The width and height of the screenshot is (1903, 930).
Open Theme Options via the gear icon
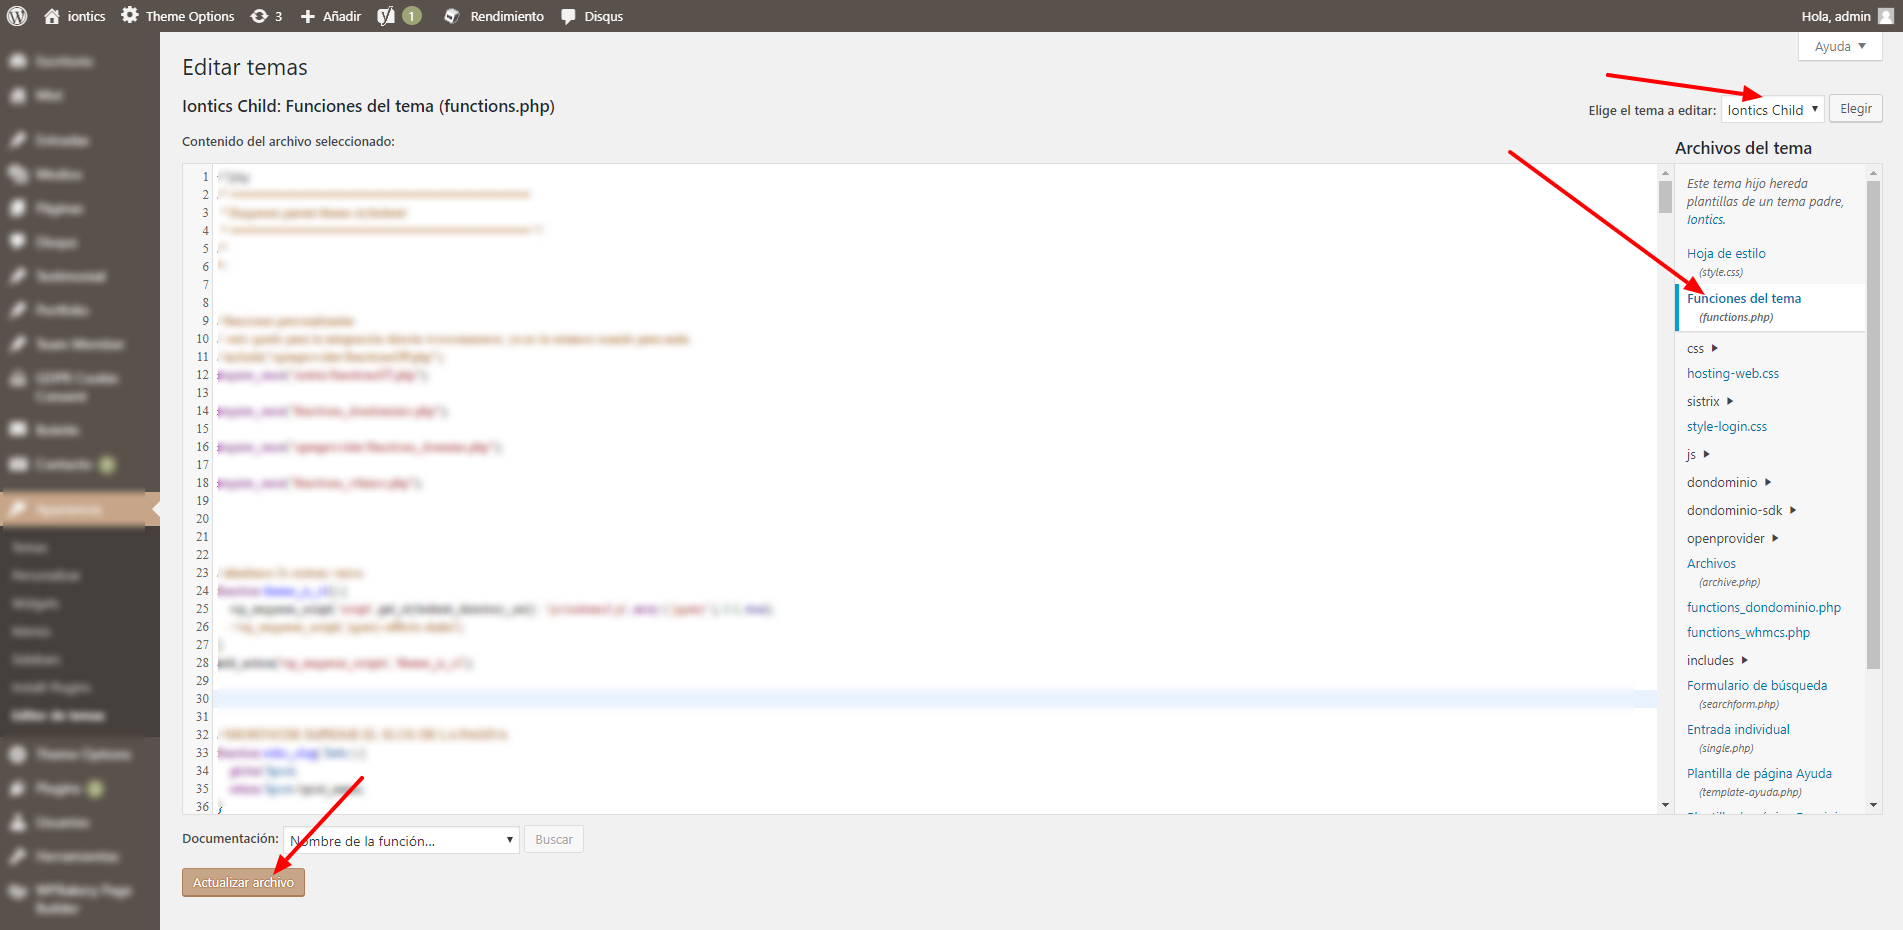click(128, 15)
